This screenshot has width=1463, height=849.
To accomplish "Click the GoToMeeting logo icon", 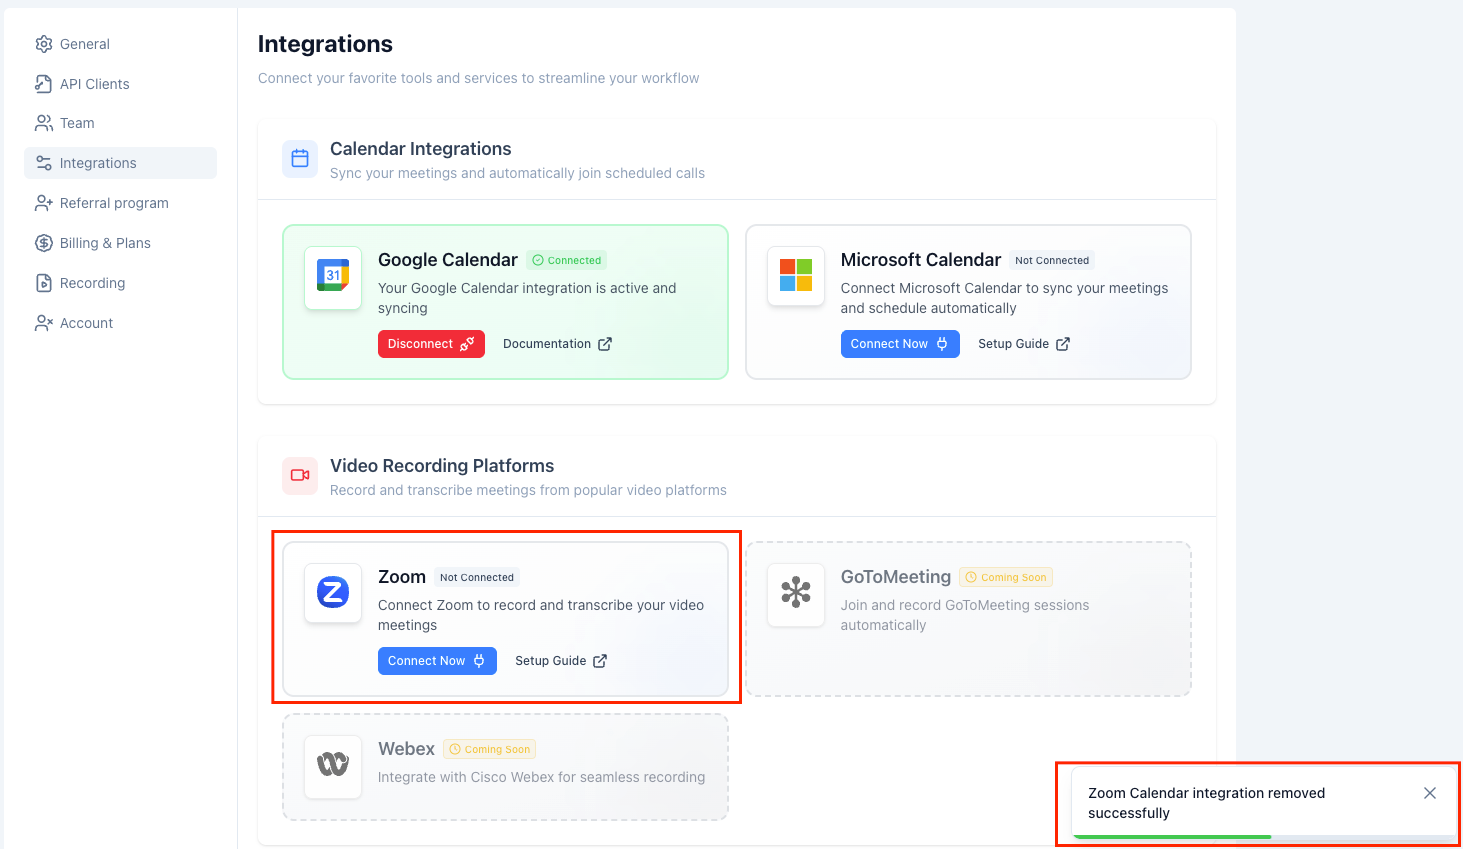I will [795, 593].
